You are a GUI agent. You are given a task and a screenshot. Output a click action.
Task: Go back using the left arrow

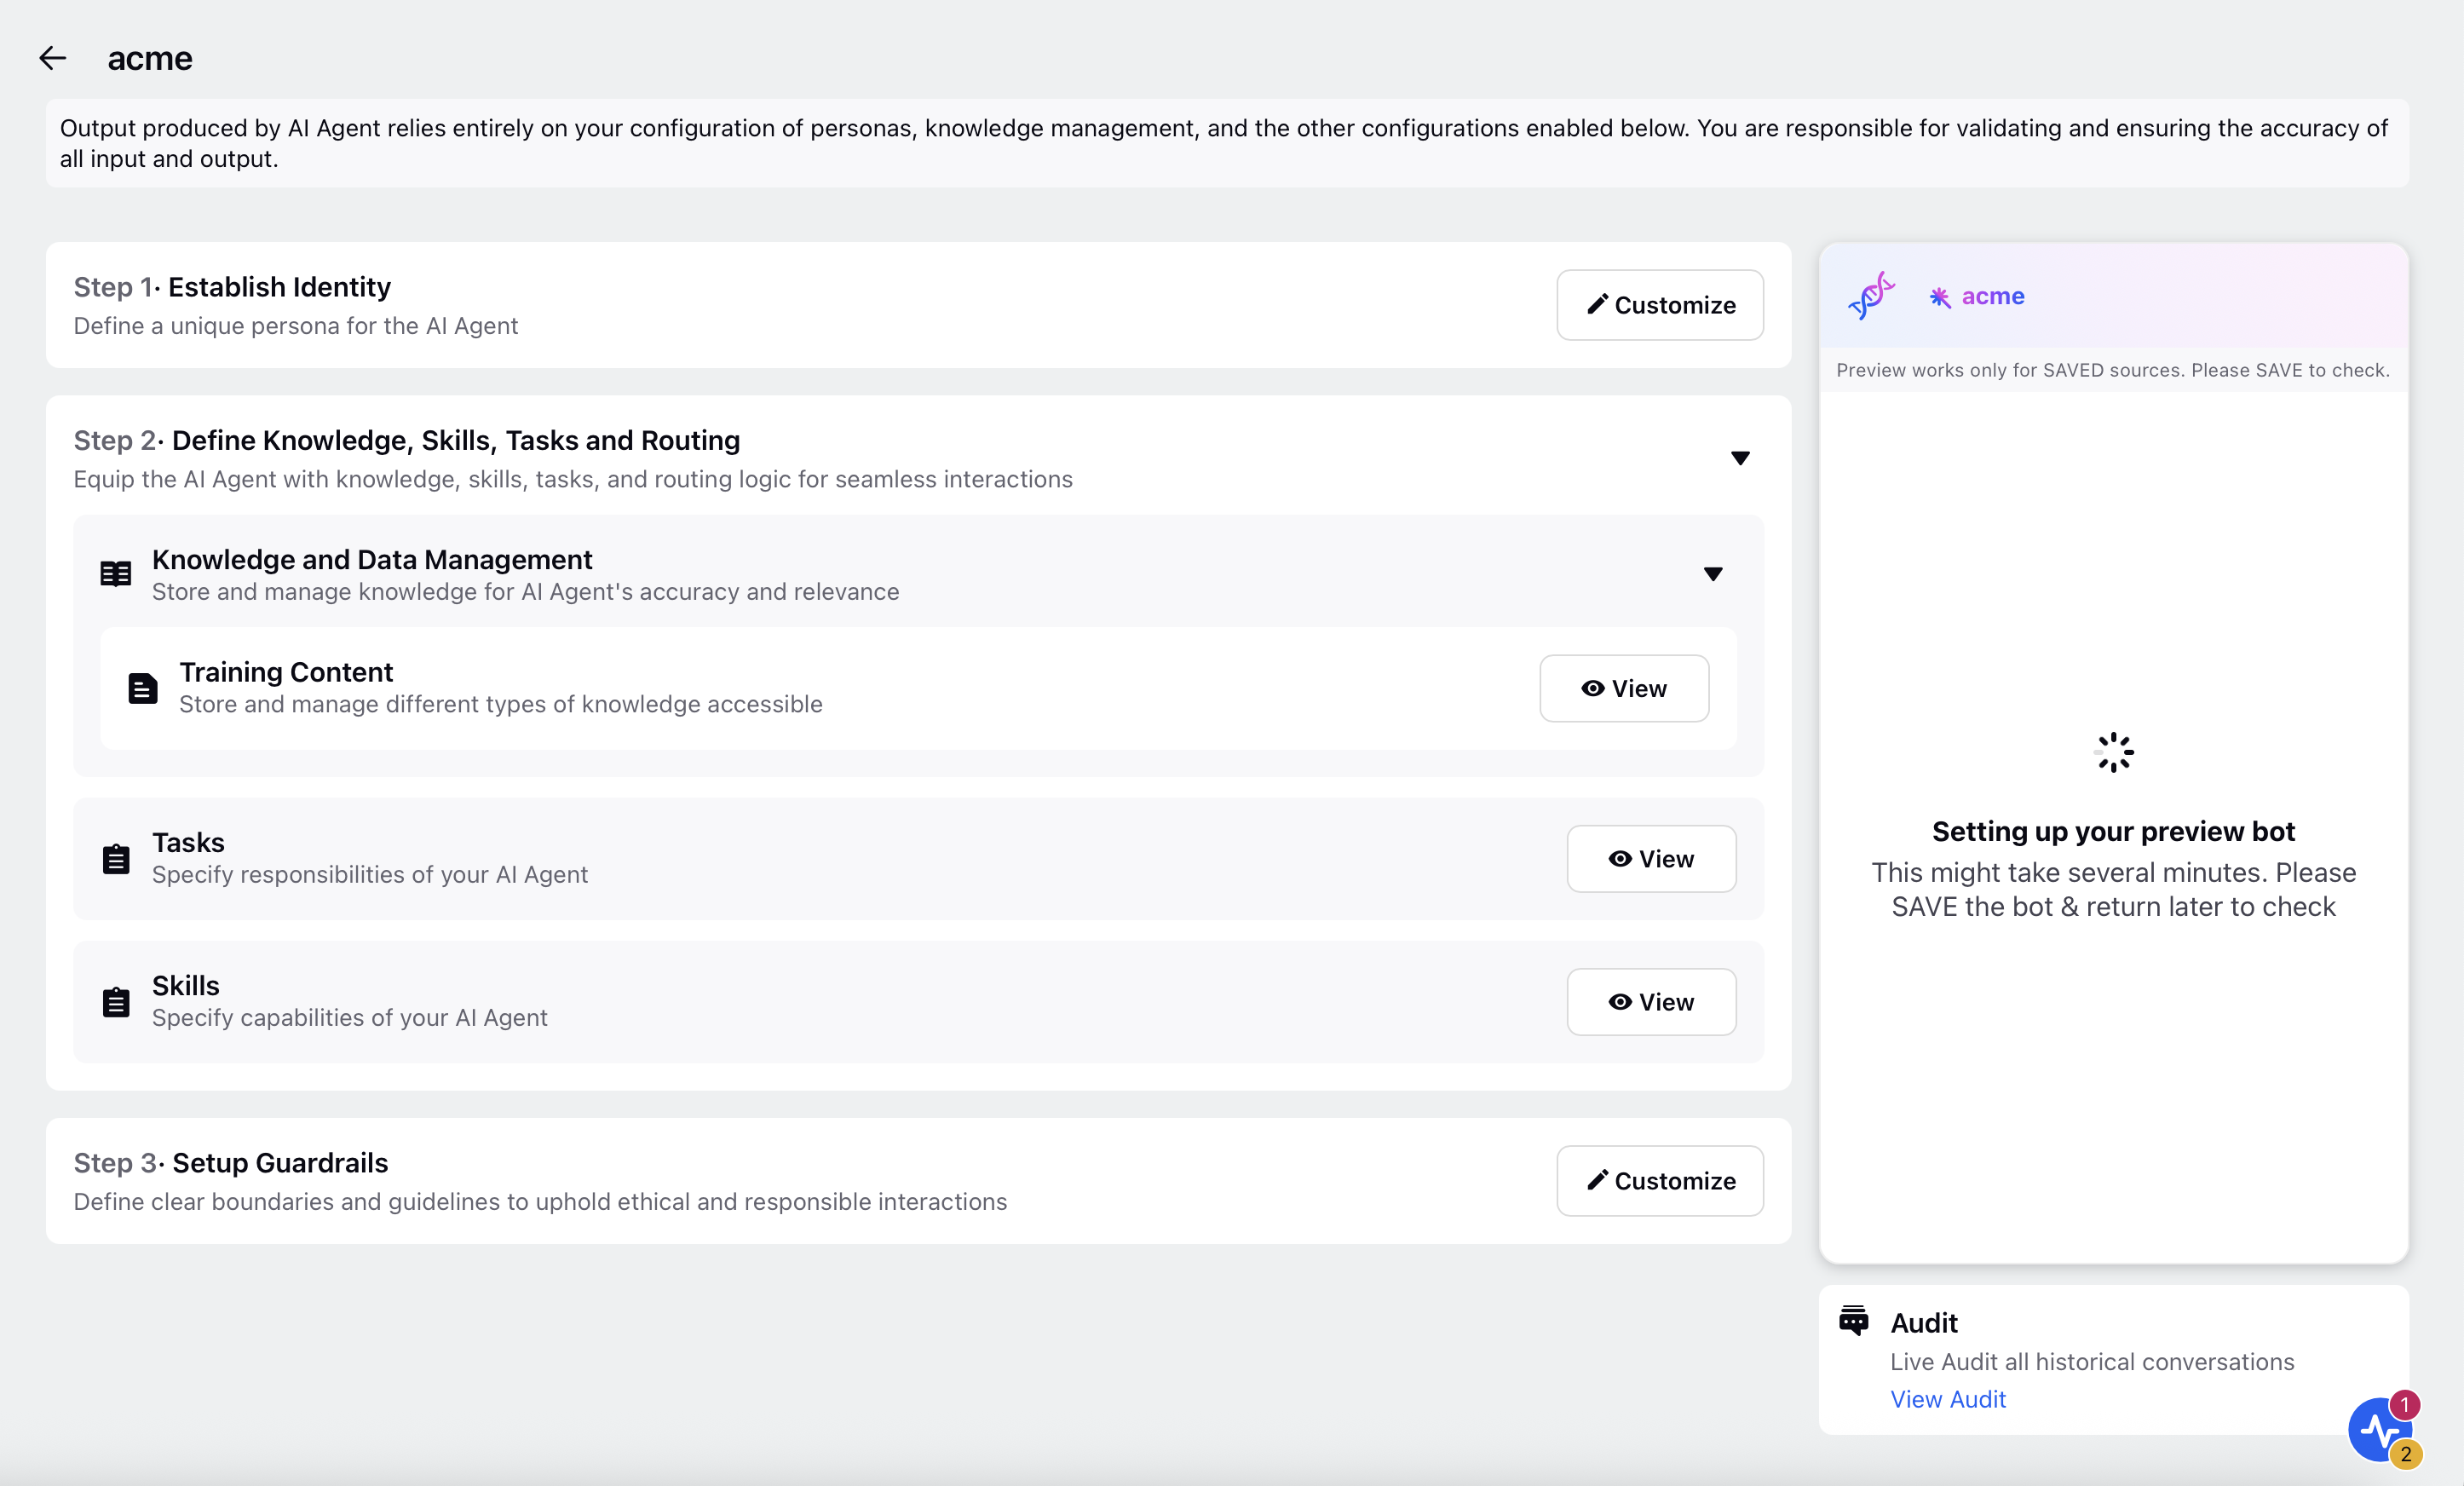coord(53,58)
